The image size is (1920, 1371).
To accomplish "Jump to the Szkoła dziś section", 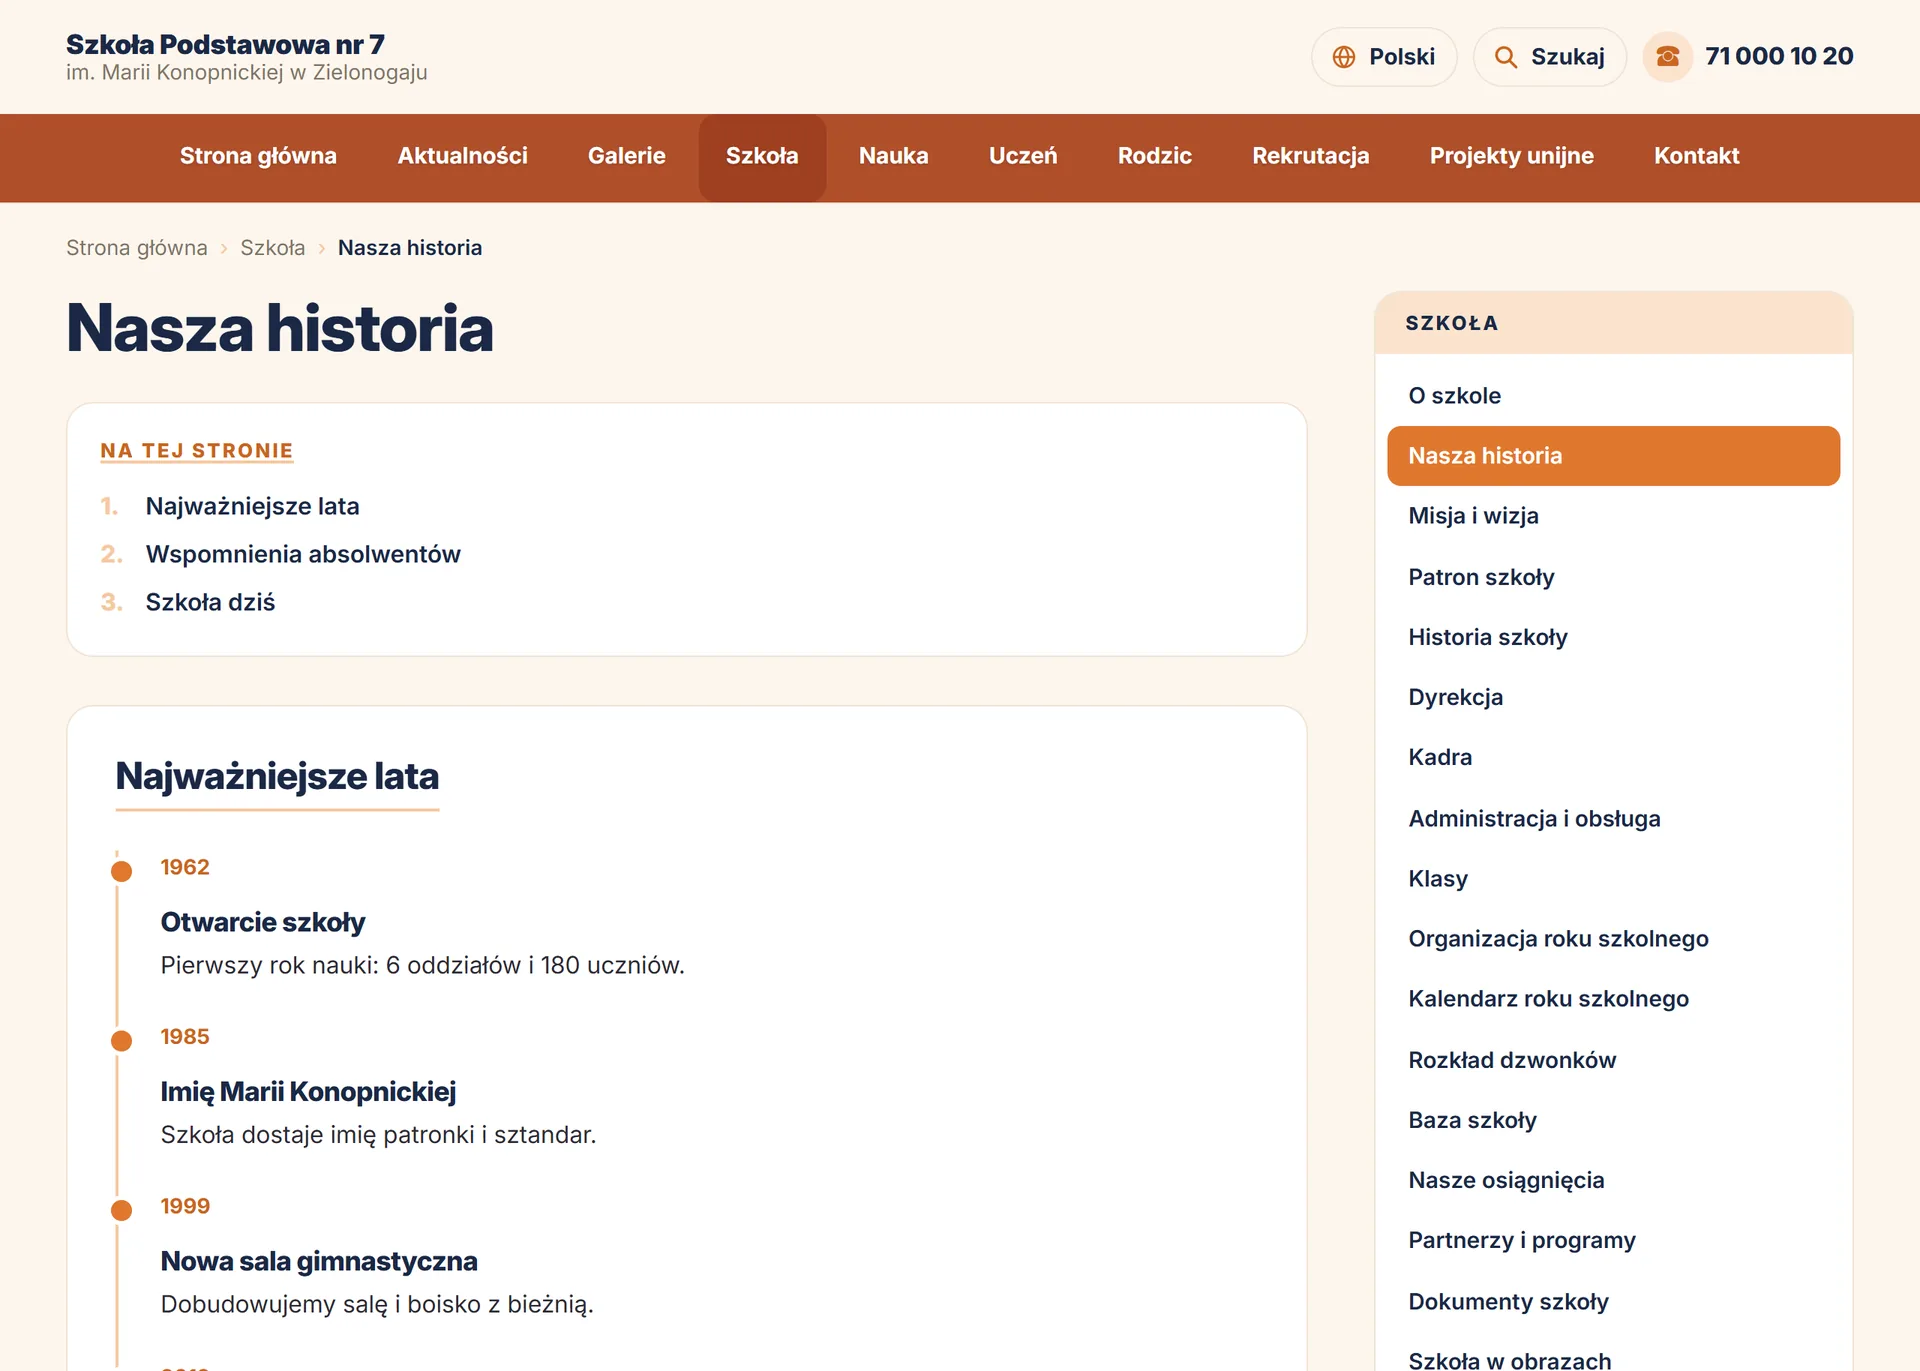I will [210, 602].
